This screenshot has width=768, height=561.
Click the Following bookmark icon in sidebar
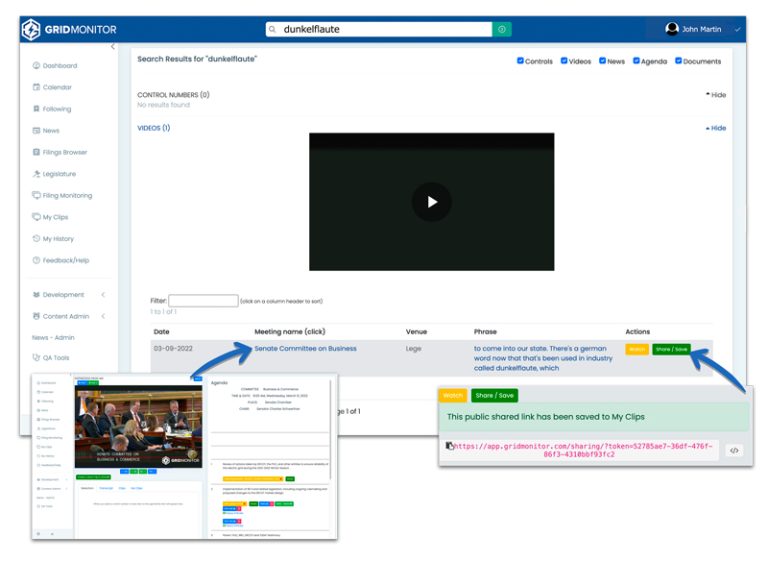[36, 109]
